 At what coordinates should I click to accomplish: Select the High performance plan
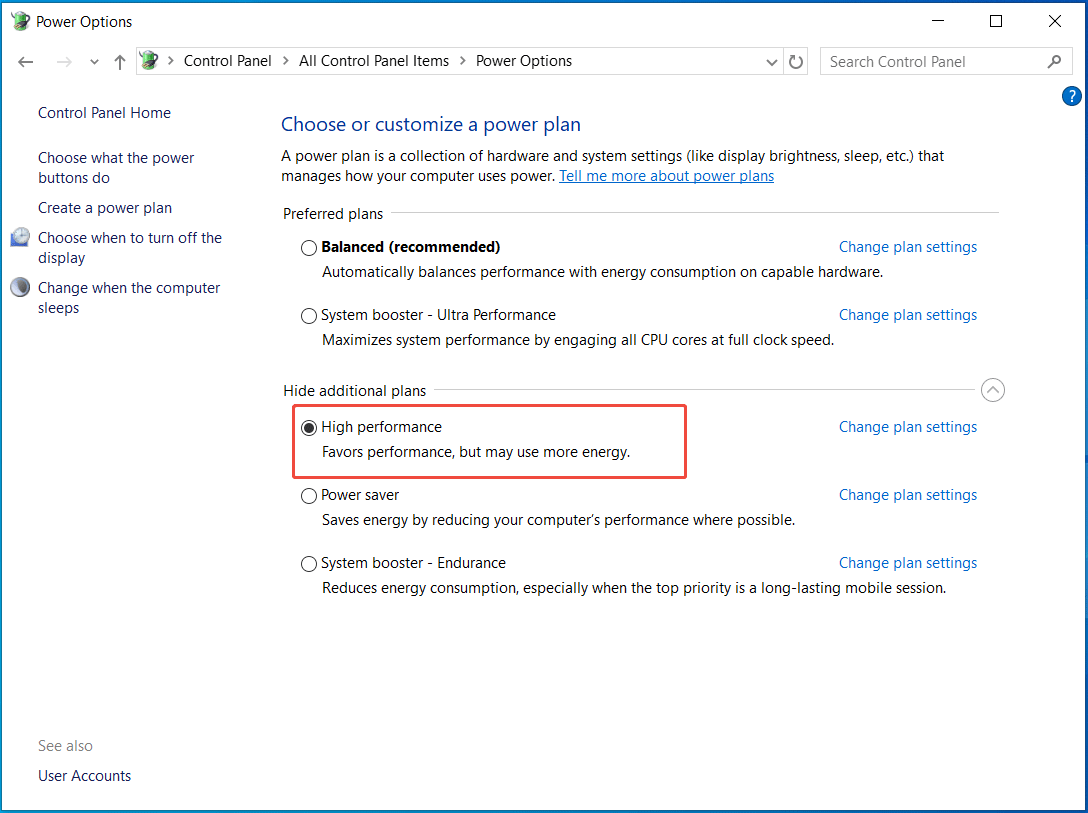click(x=309, y=428)
